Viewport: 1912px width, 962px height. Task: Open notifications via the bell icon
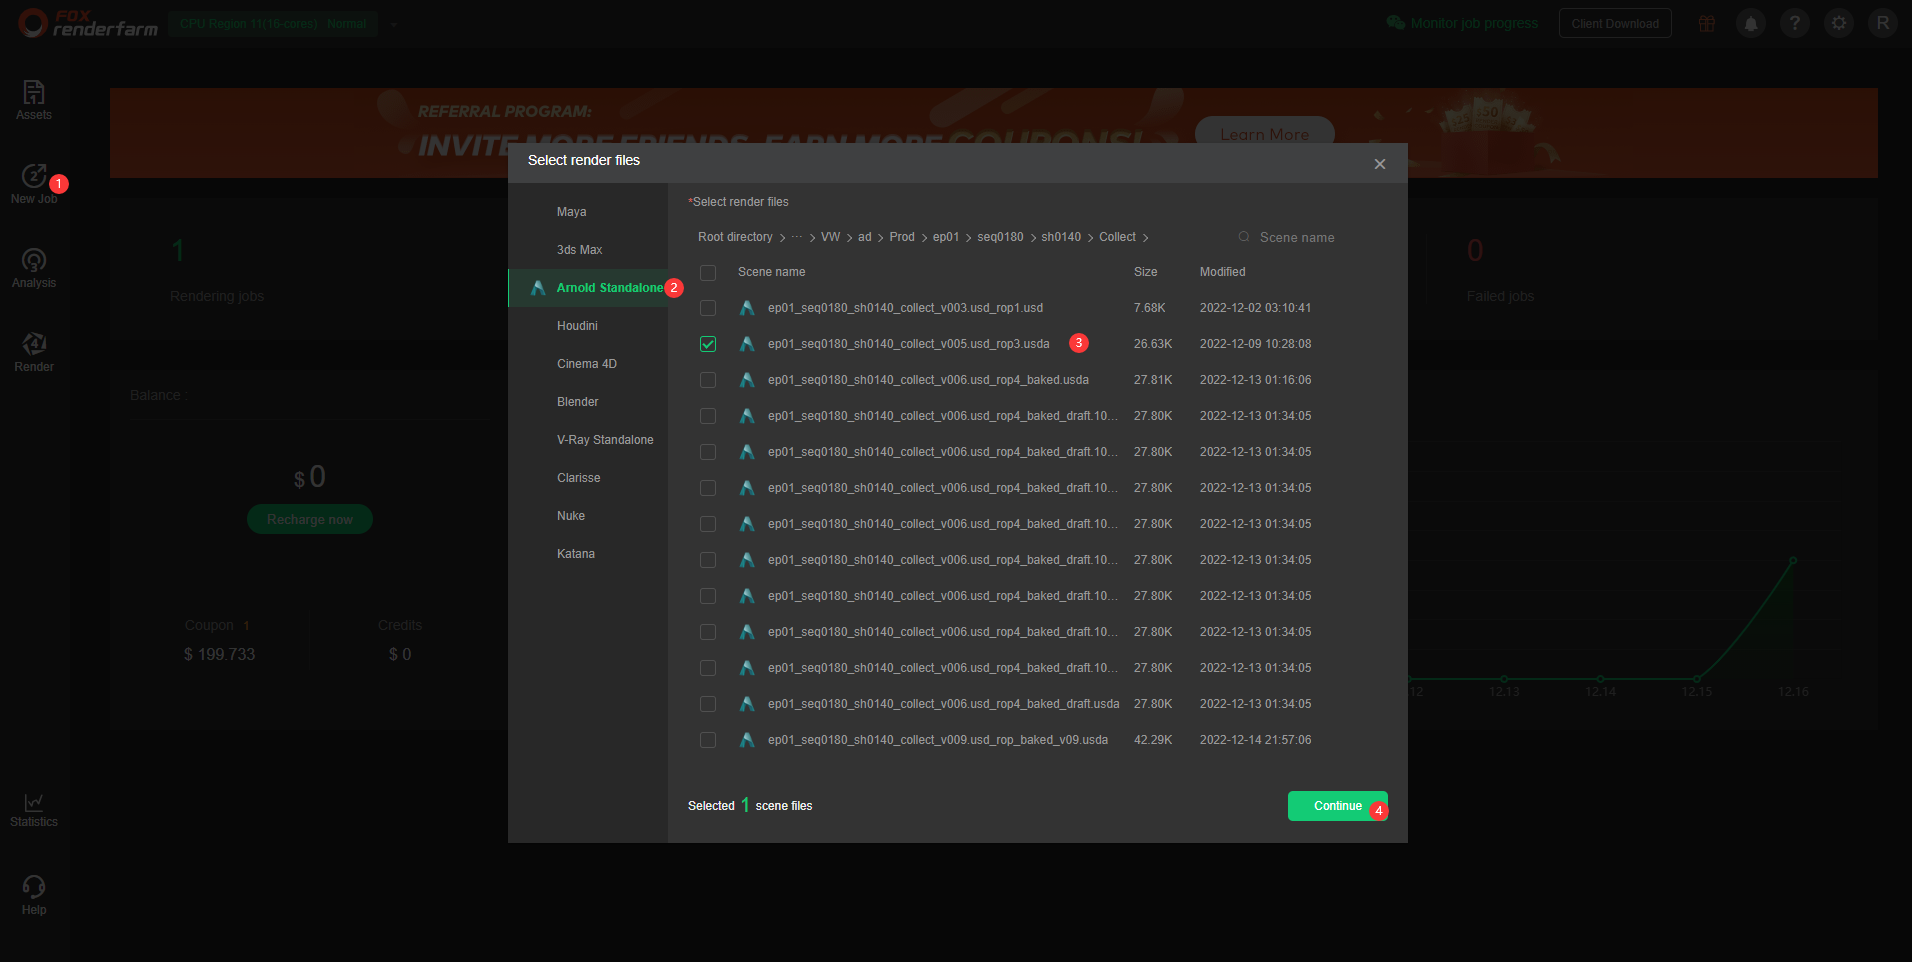point(1751,23)
